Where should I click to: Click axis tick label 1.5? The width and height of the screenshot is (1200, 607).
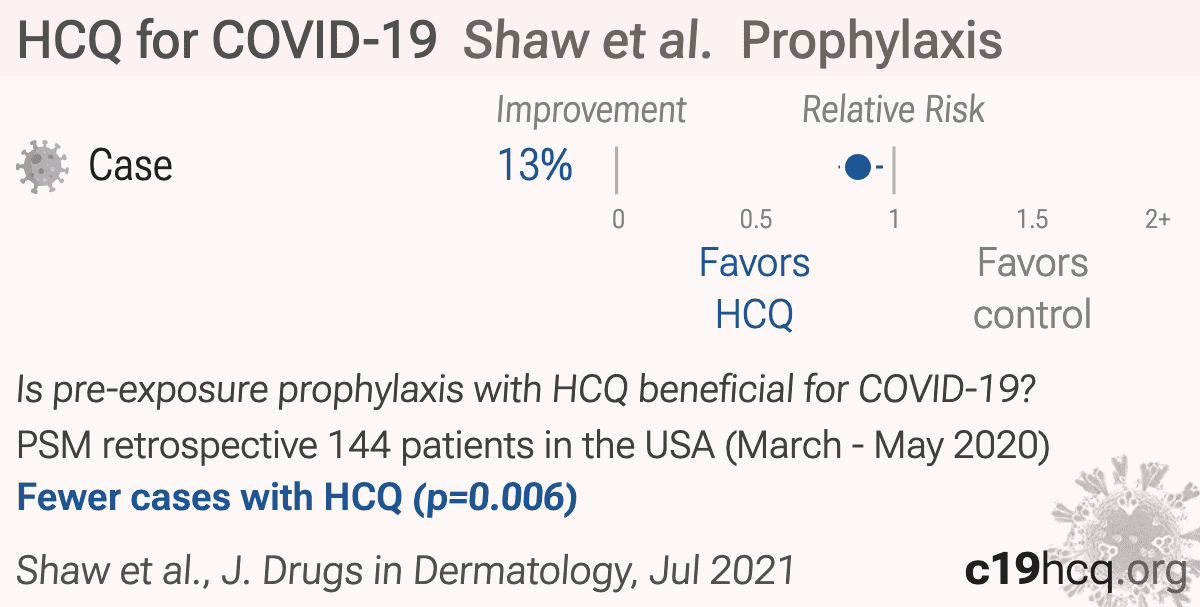(1032, 220)
